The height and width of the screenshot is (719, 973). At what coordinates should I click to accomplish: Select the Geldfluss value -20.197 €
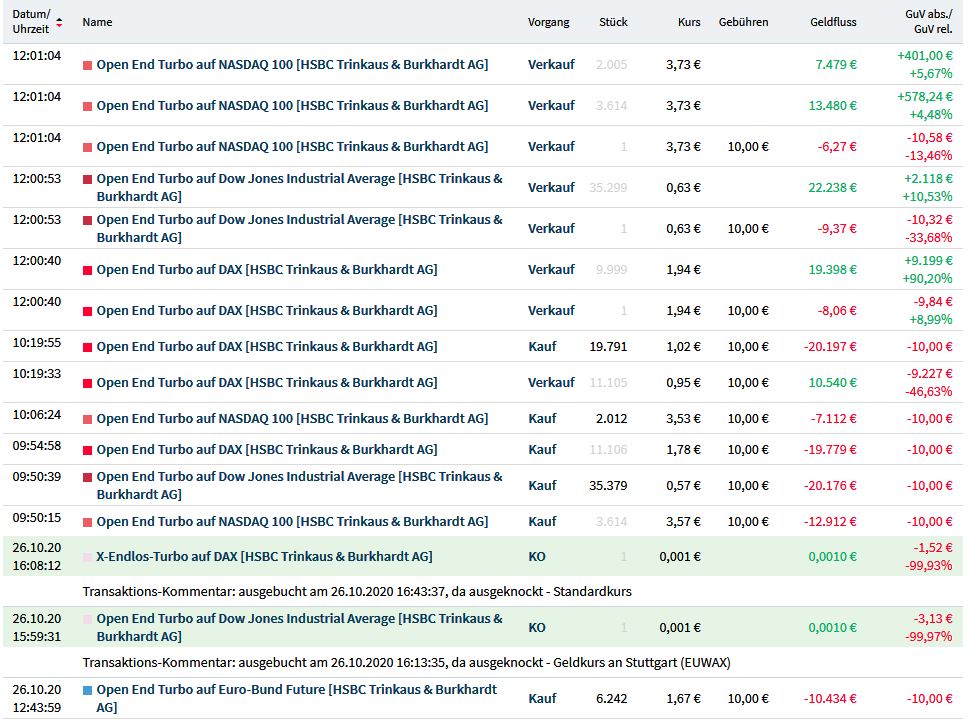[x=830, y=346]
